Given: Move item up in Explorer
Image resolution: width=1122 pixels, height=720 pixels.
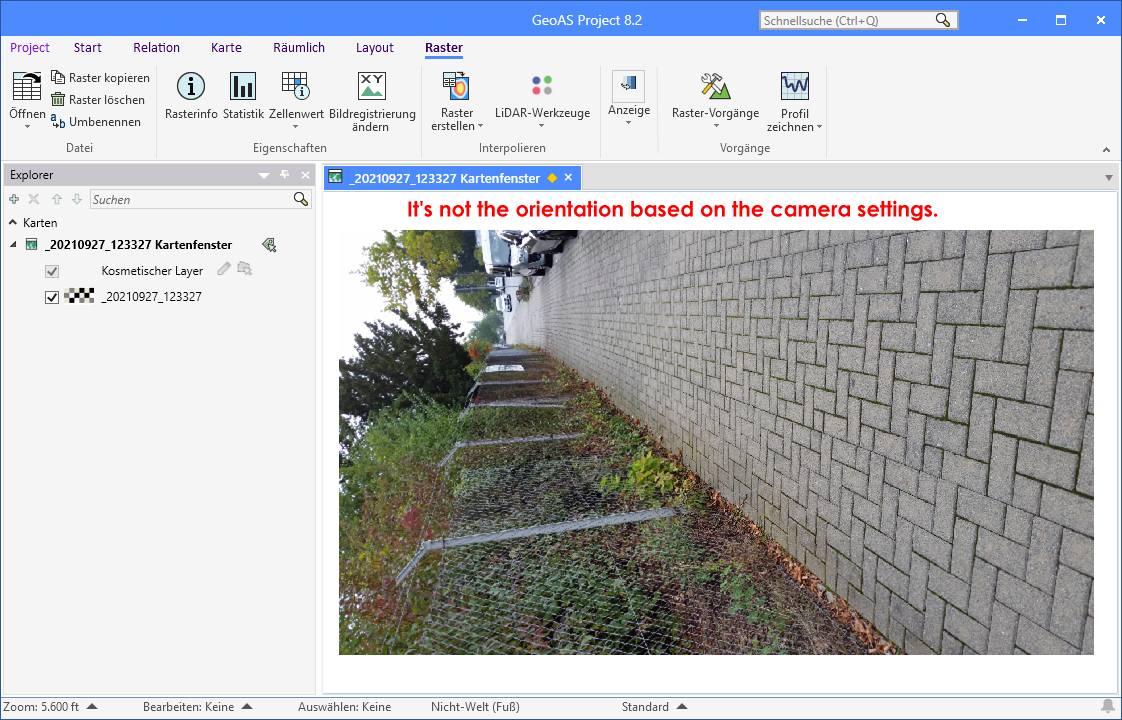Looking at the screenshot, I should pyautogui.click(x=57, y=199).
